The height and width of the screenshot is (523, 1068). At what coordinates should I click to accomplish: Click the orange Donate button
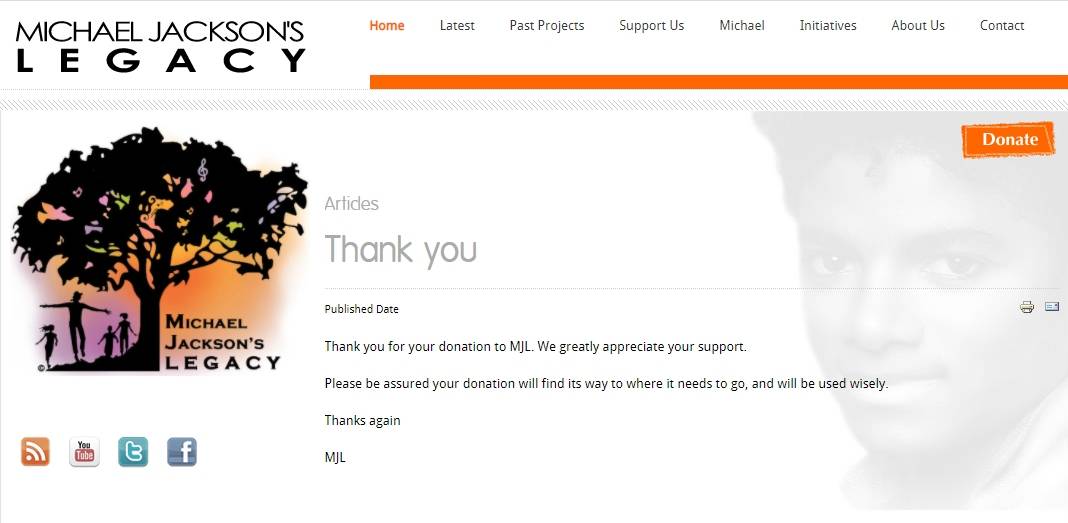1009,140
